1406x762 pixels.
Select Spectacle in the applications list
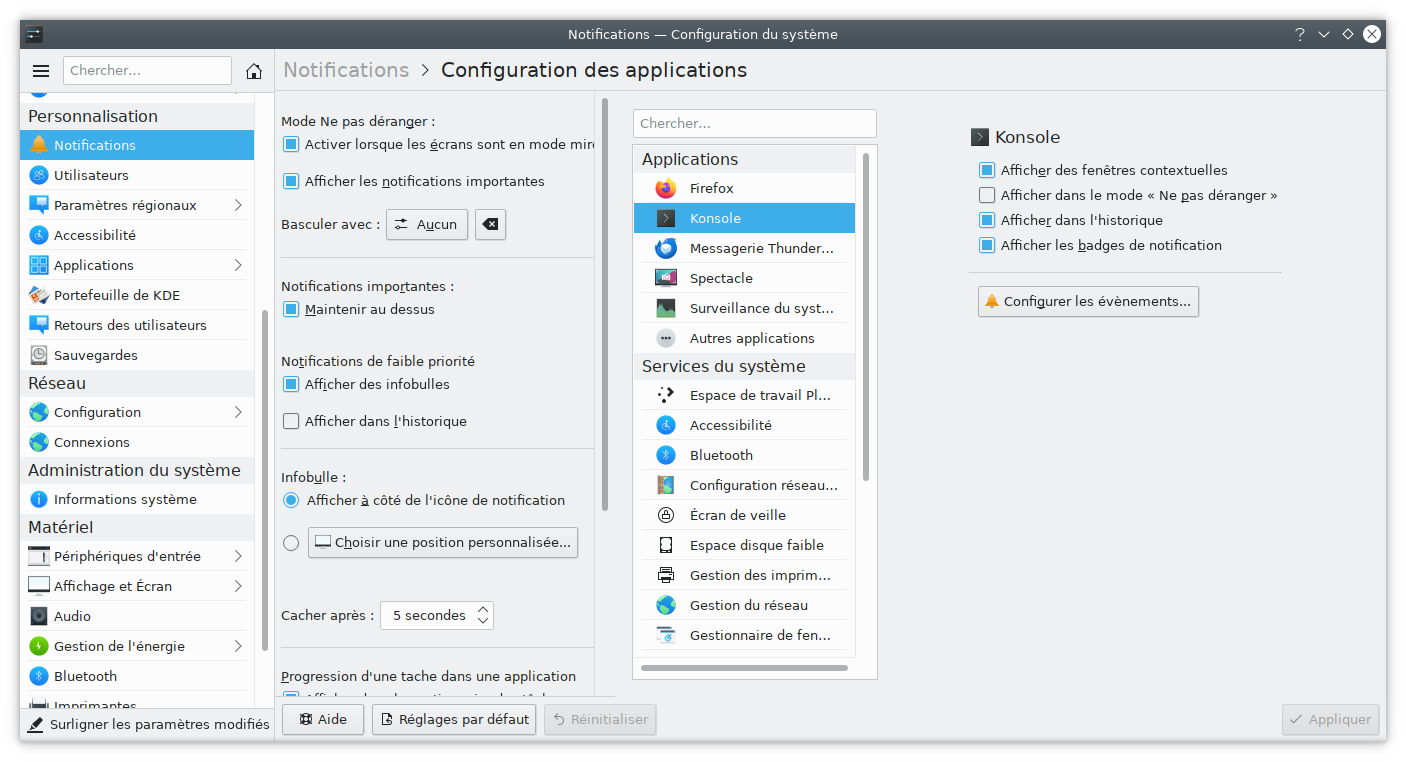[x=720, y=278]
